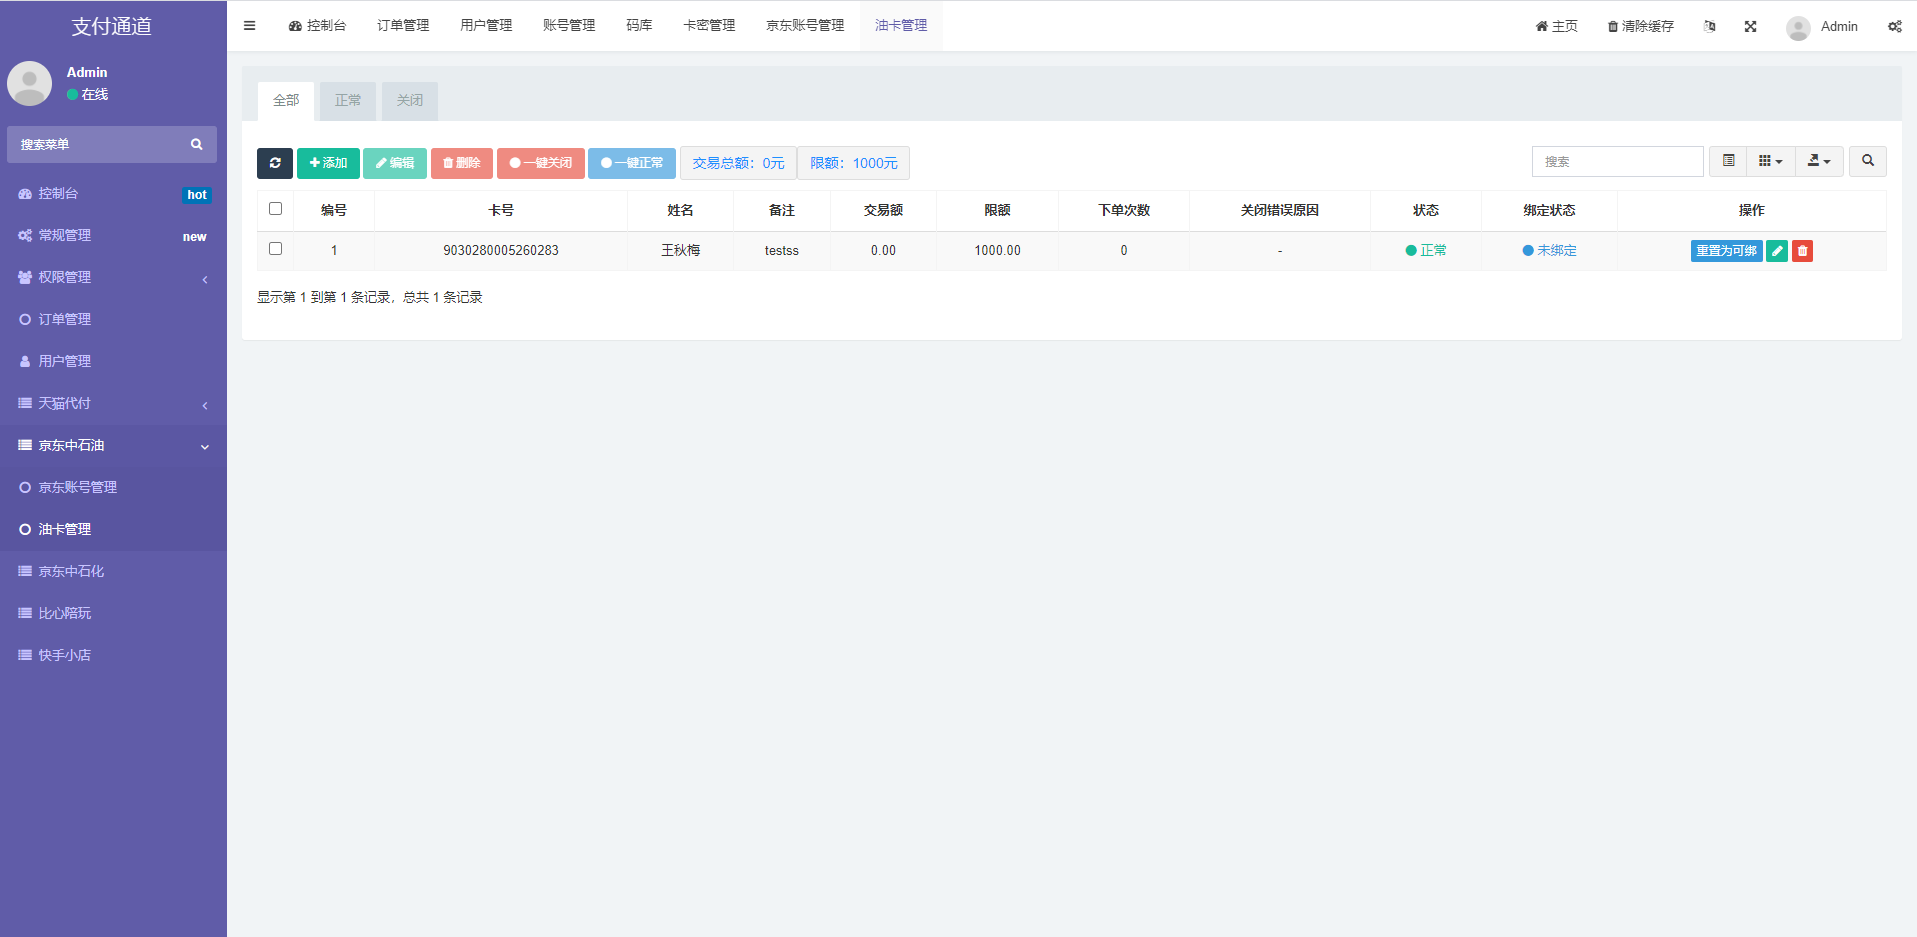
Task: Click the dark refresh icon button
Action: [274, 163]
